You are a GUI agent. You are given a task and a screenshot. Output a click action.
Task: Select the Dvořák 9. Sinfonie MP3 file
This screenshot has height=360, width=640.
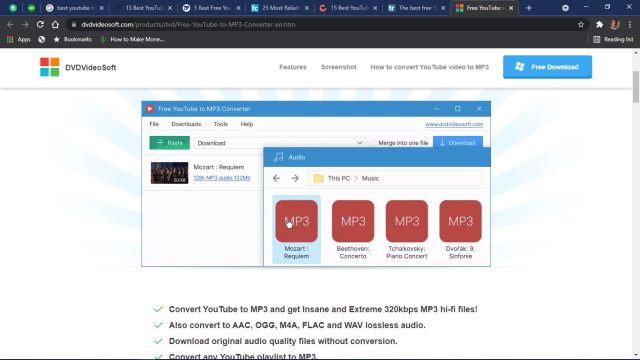coord(460,229)
